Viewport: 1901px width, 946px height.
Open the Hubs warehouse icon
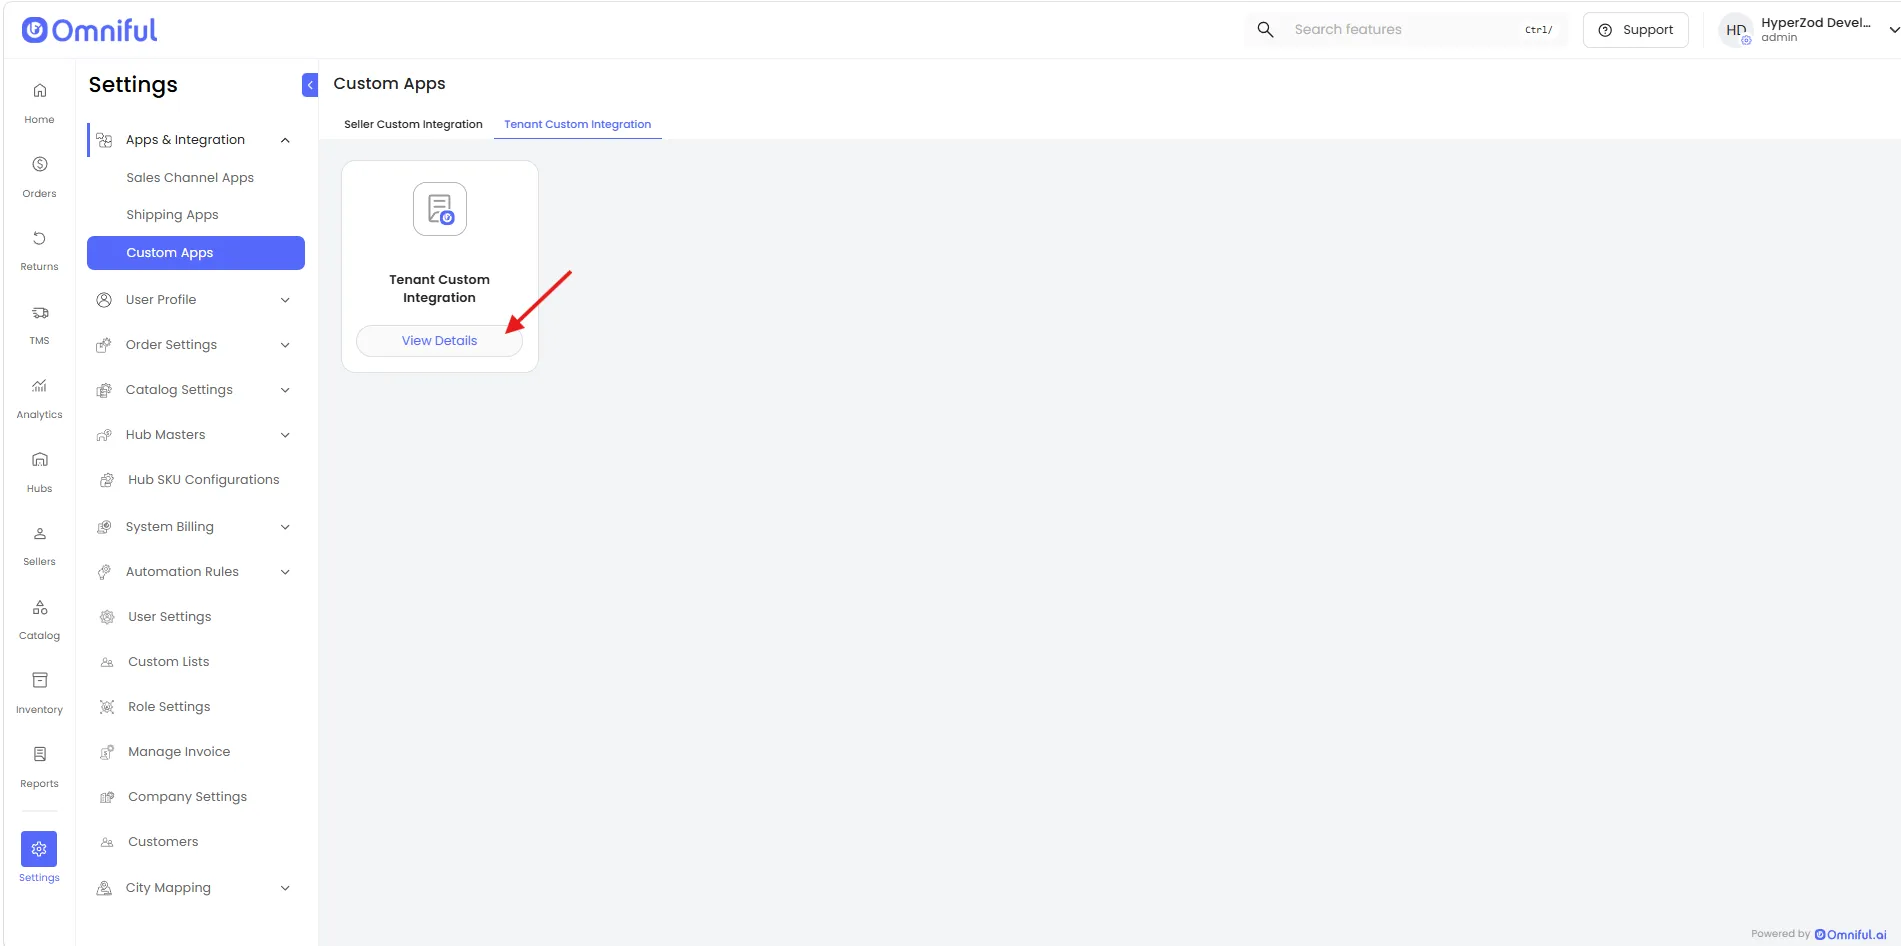[40, 460]
